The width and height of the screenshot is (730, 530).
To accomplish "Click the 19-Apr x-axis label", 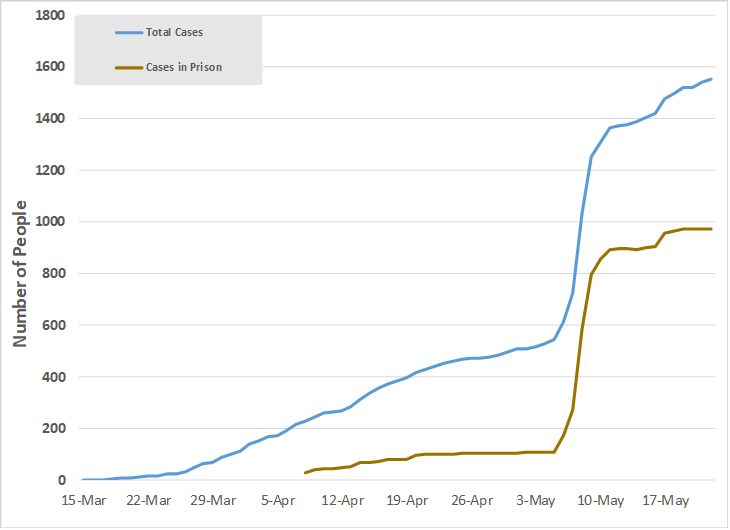I will [407, 501].
